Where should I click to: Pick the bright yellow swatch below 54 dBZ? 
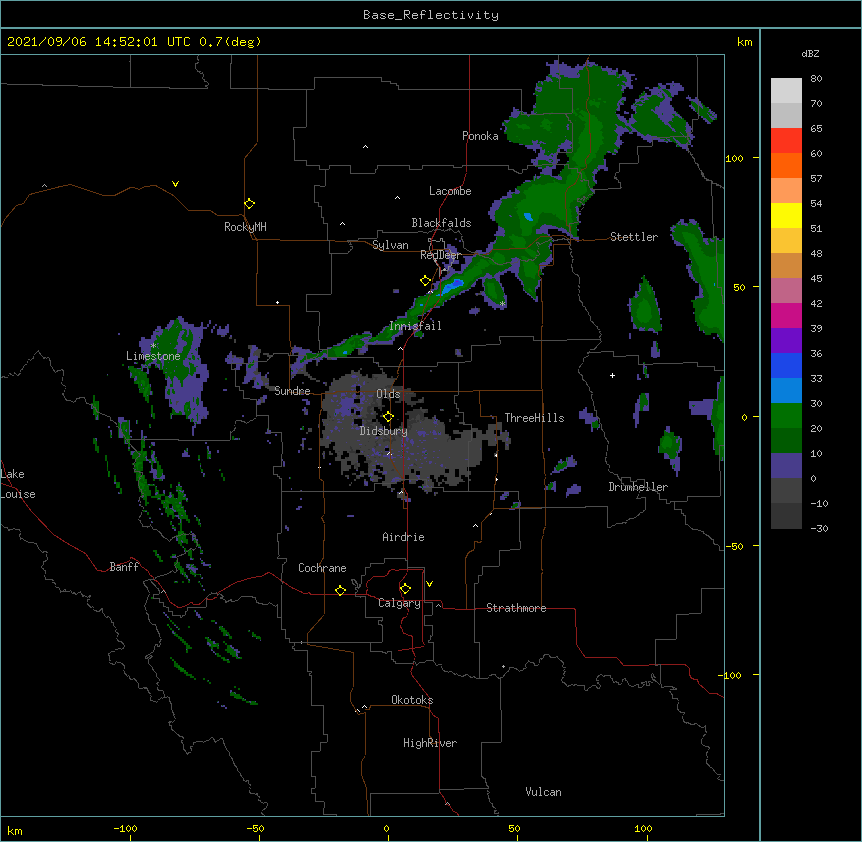click(x=786, y=215)
